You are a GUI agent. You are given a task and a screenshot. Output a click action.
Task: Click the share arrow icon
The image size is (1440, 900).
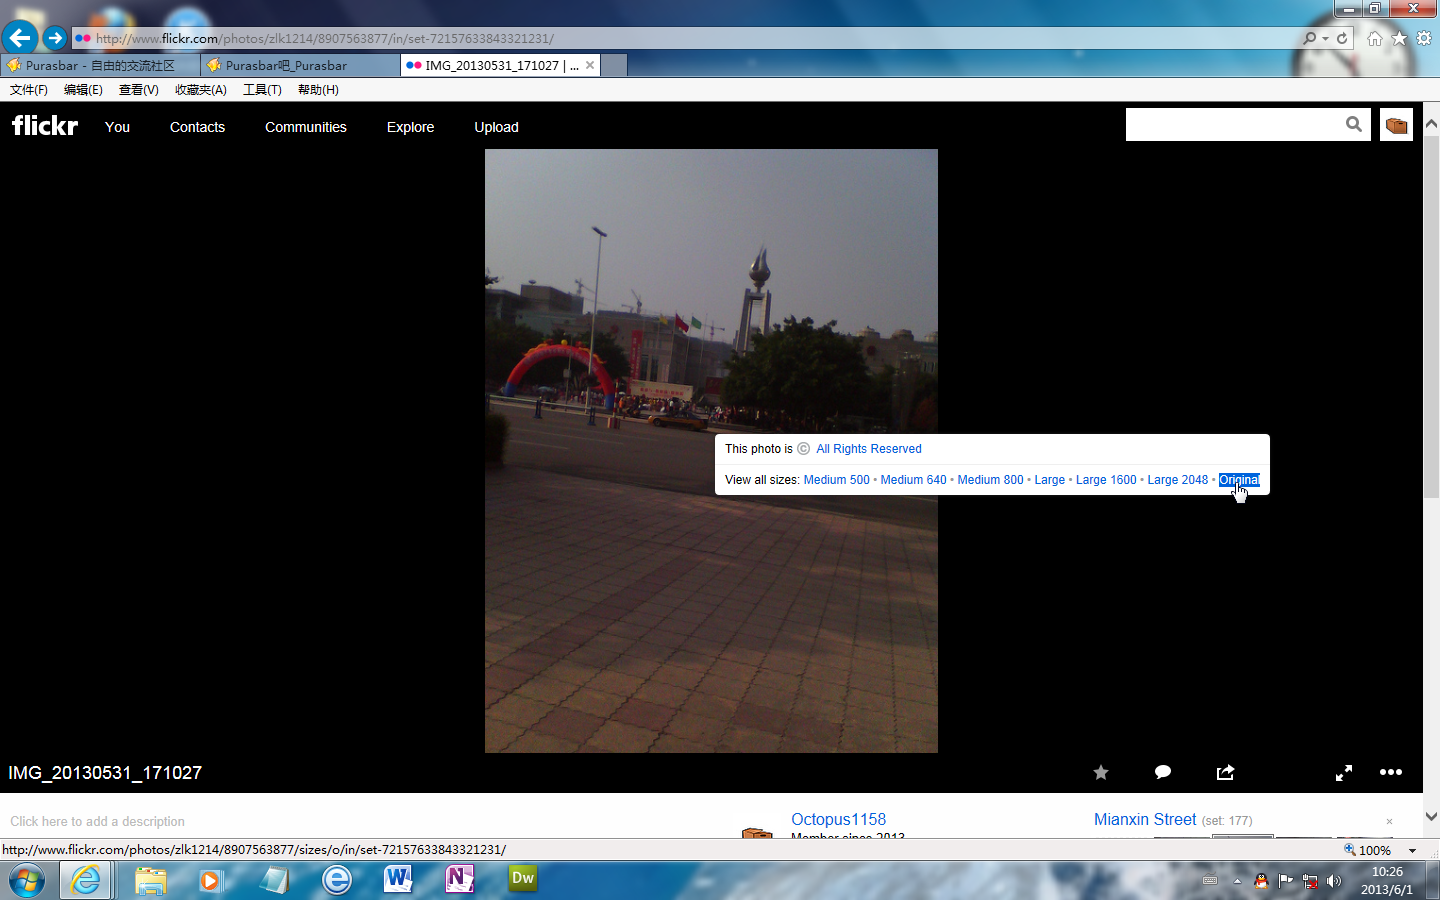(1225, 772)
